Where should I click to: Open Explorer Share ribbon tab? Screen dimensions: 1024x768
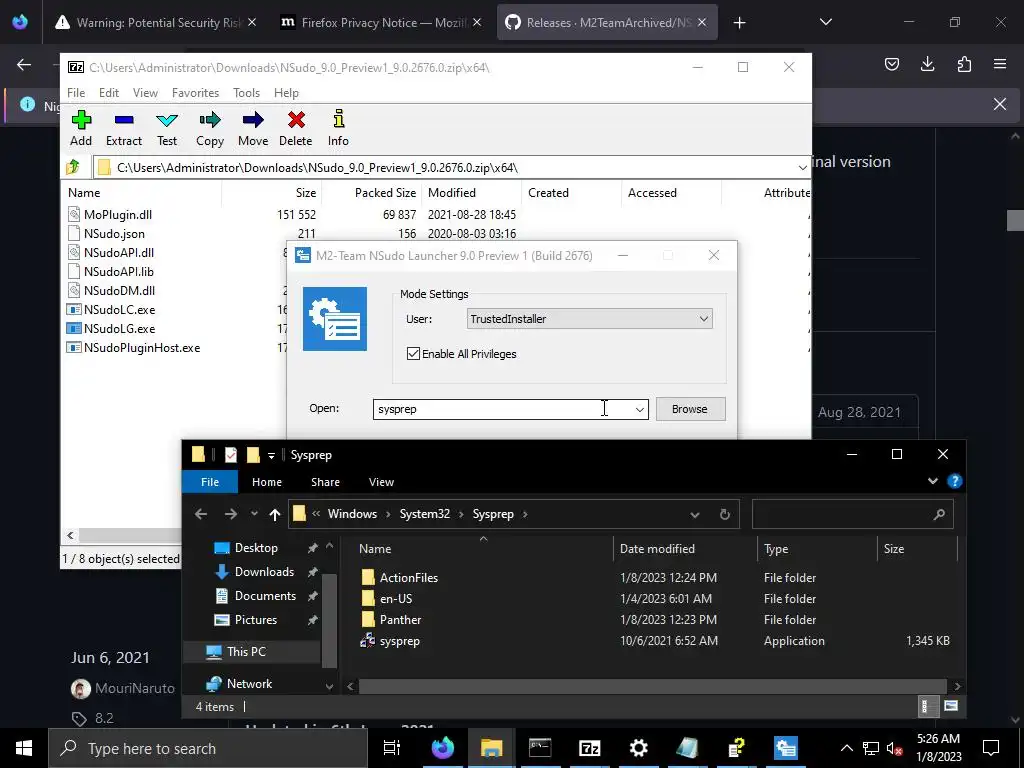click(325, 482)
